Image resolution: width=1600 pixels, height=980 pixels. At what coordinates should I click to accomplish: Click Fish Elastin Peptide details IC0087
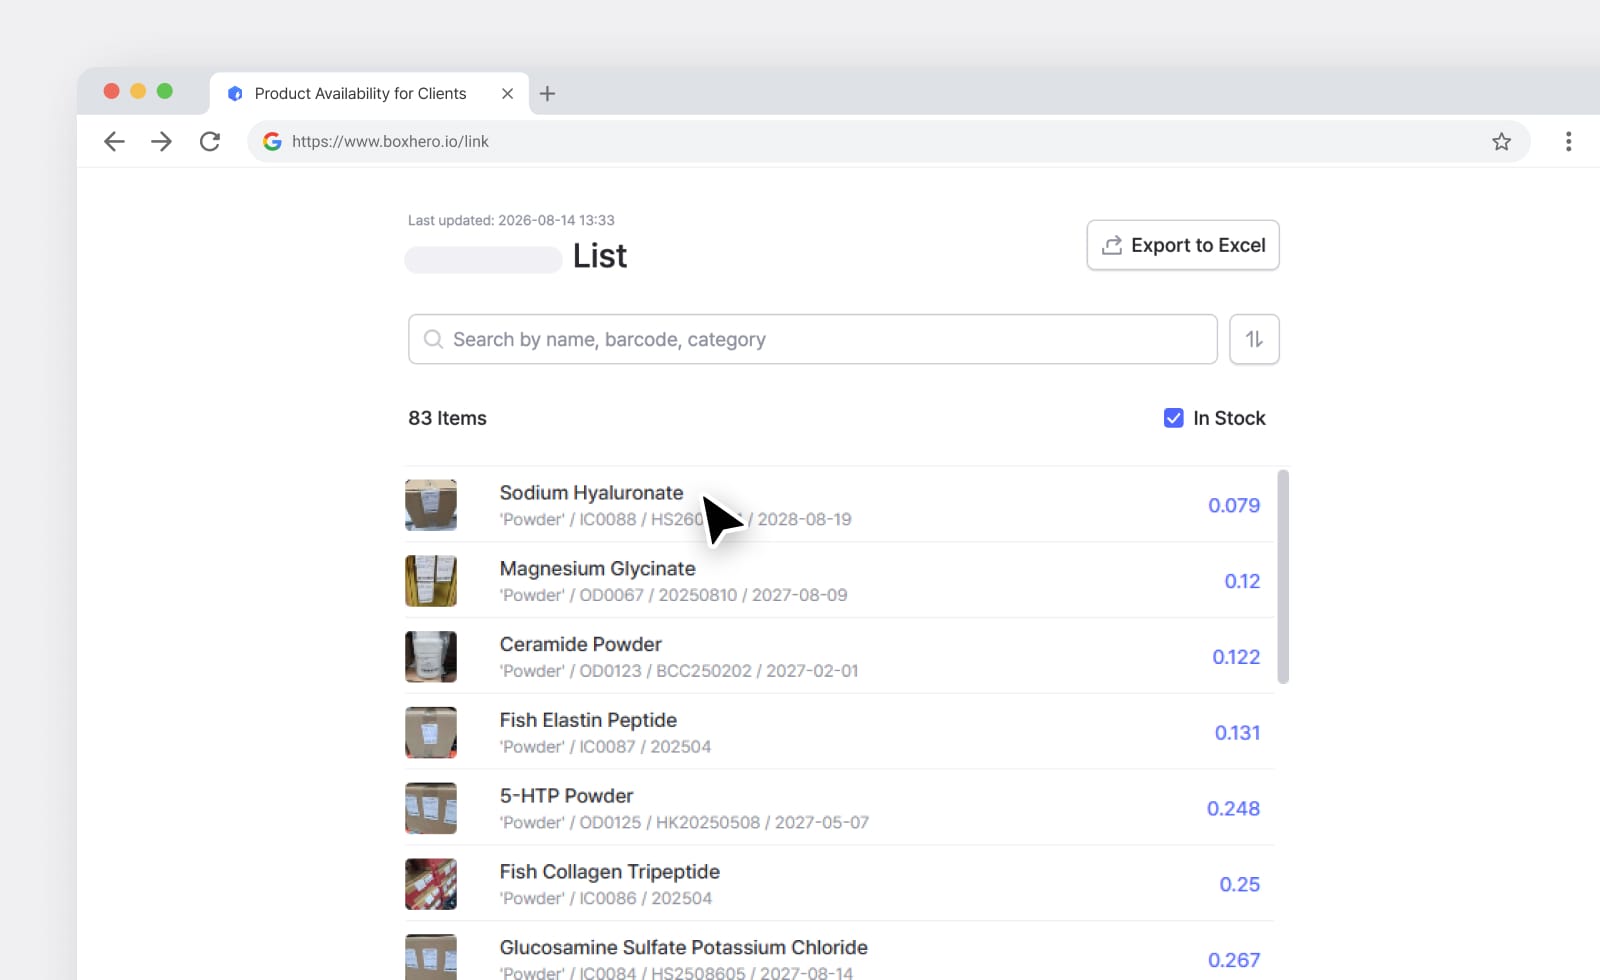click(605, 747)
